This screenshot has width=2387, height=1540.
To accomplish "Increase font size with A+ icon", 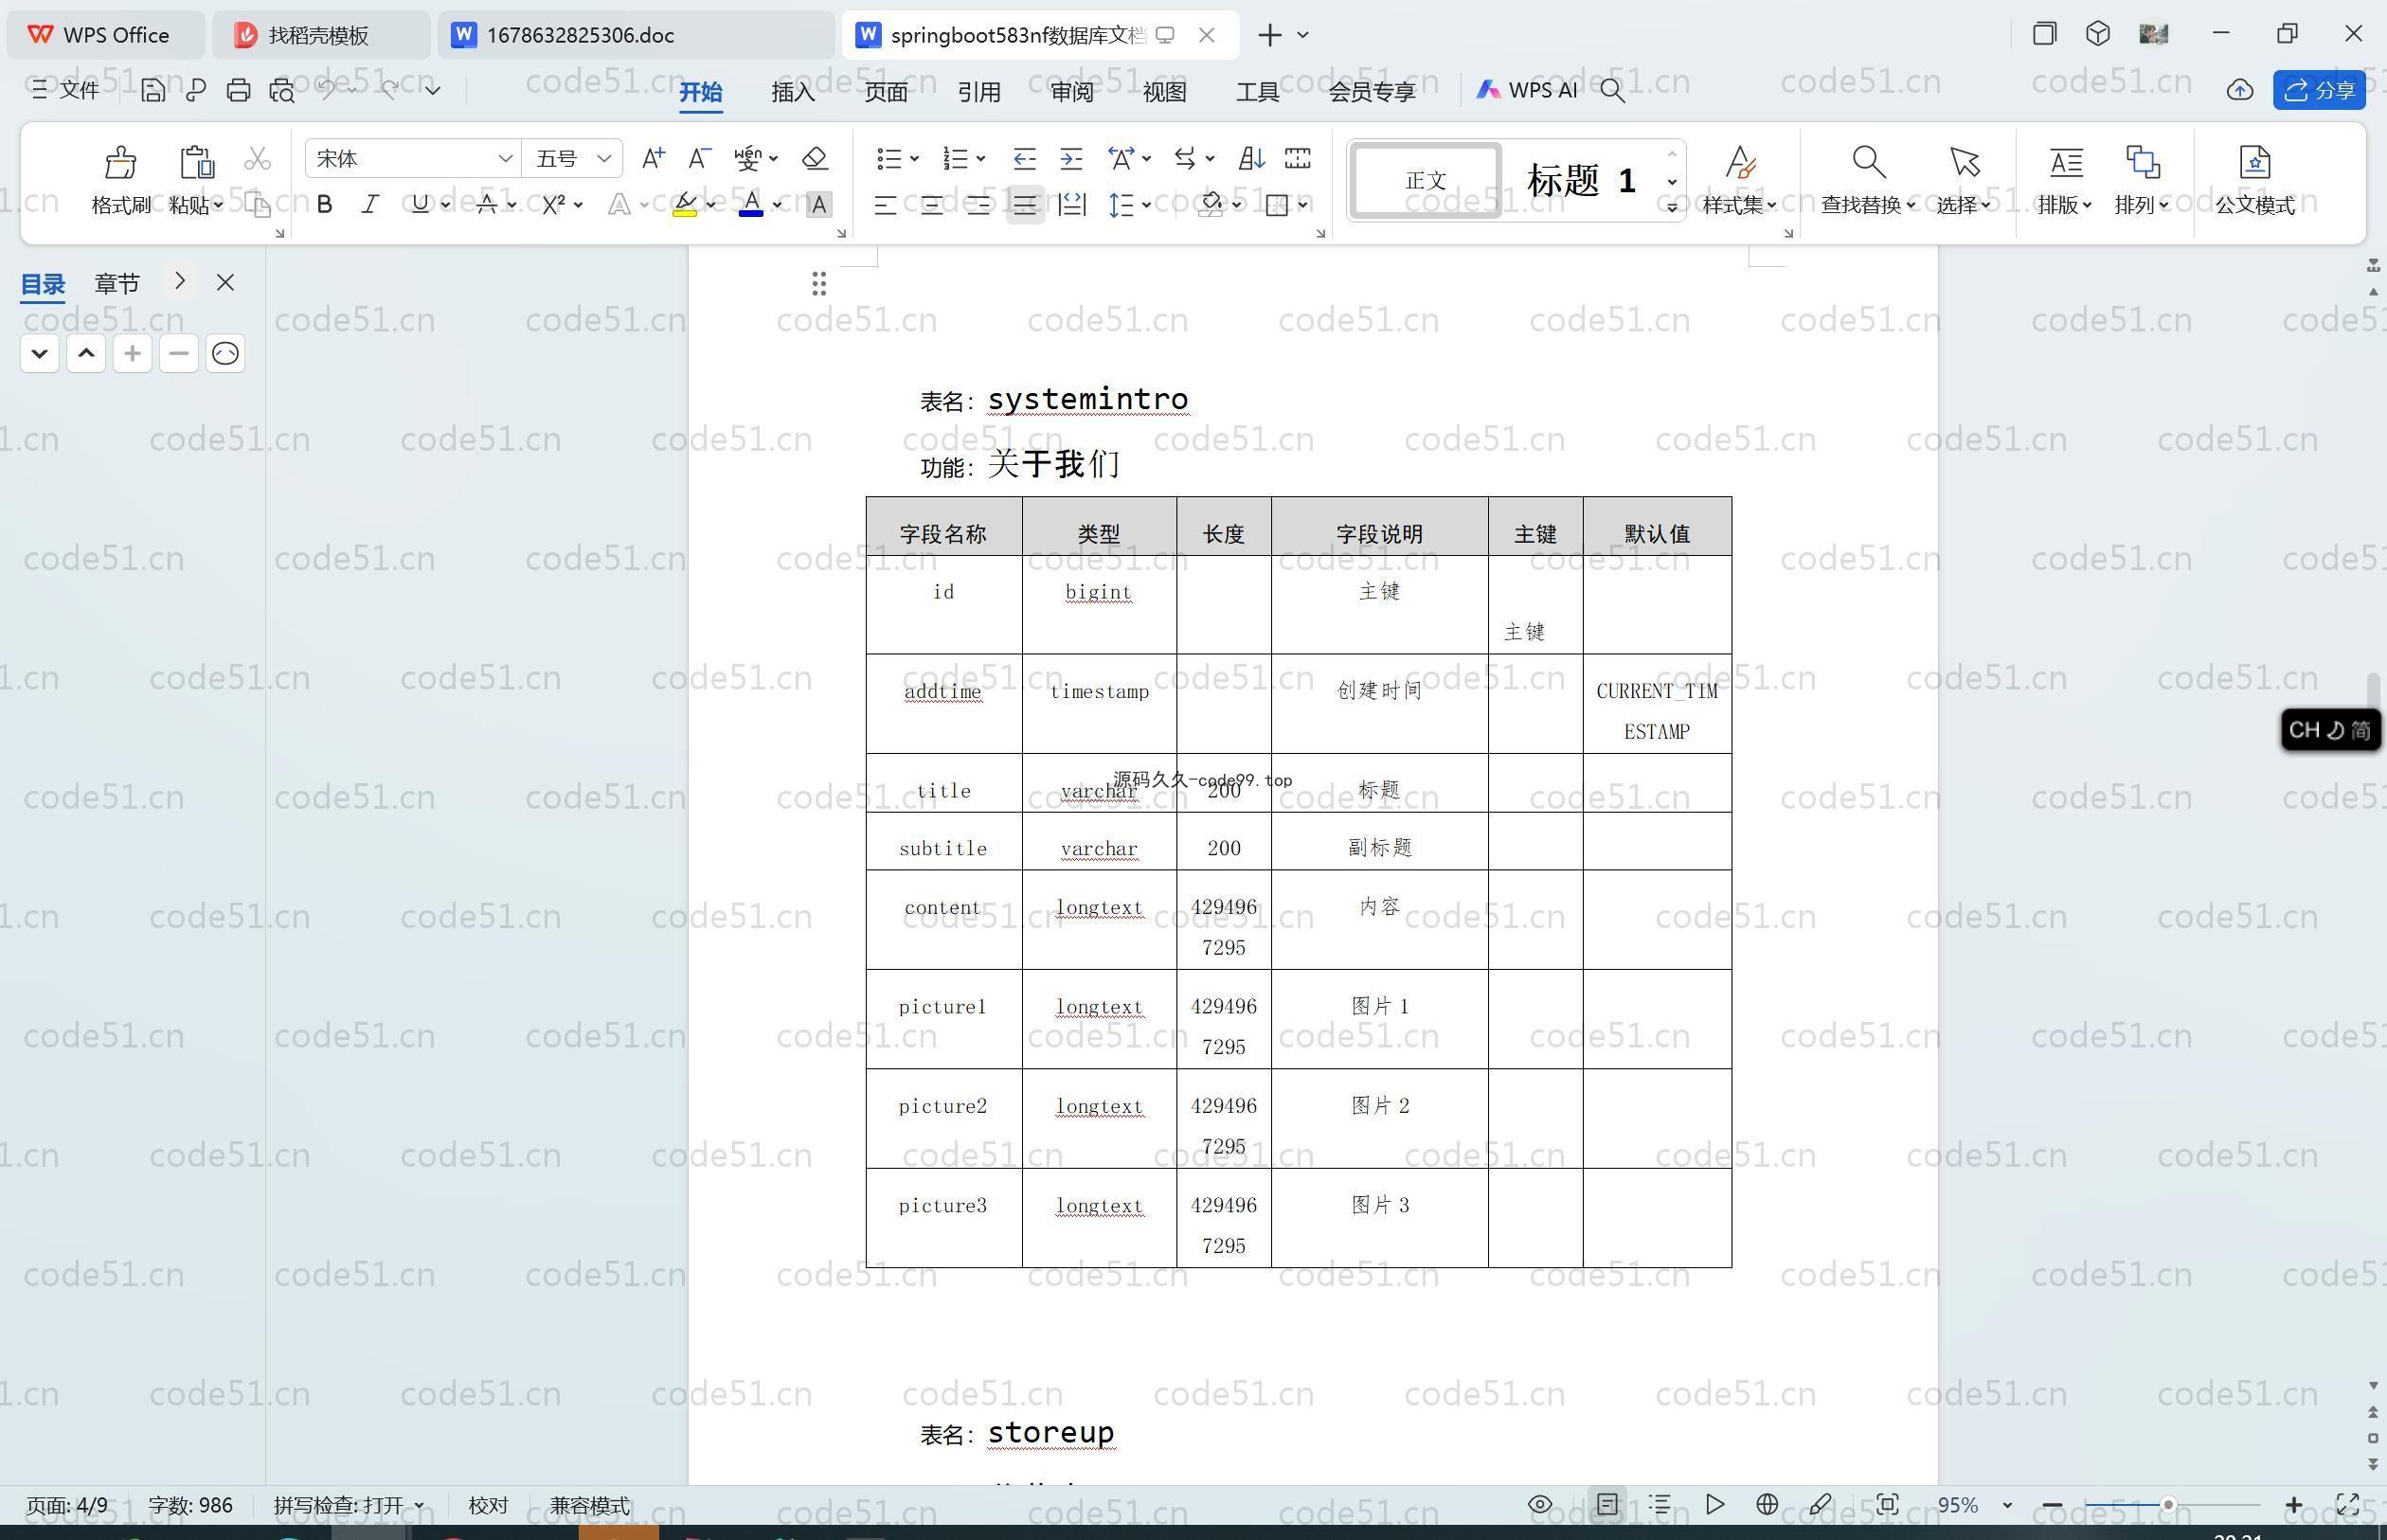I will point(653,158).
